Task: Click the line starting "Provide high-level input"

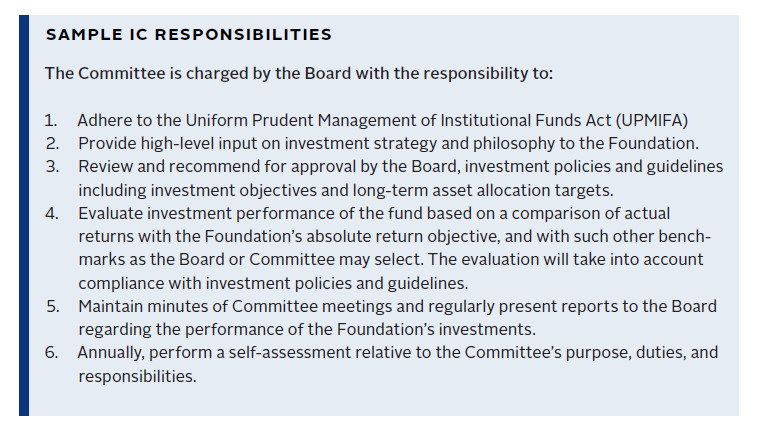Action: (388, 143)
